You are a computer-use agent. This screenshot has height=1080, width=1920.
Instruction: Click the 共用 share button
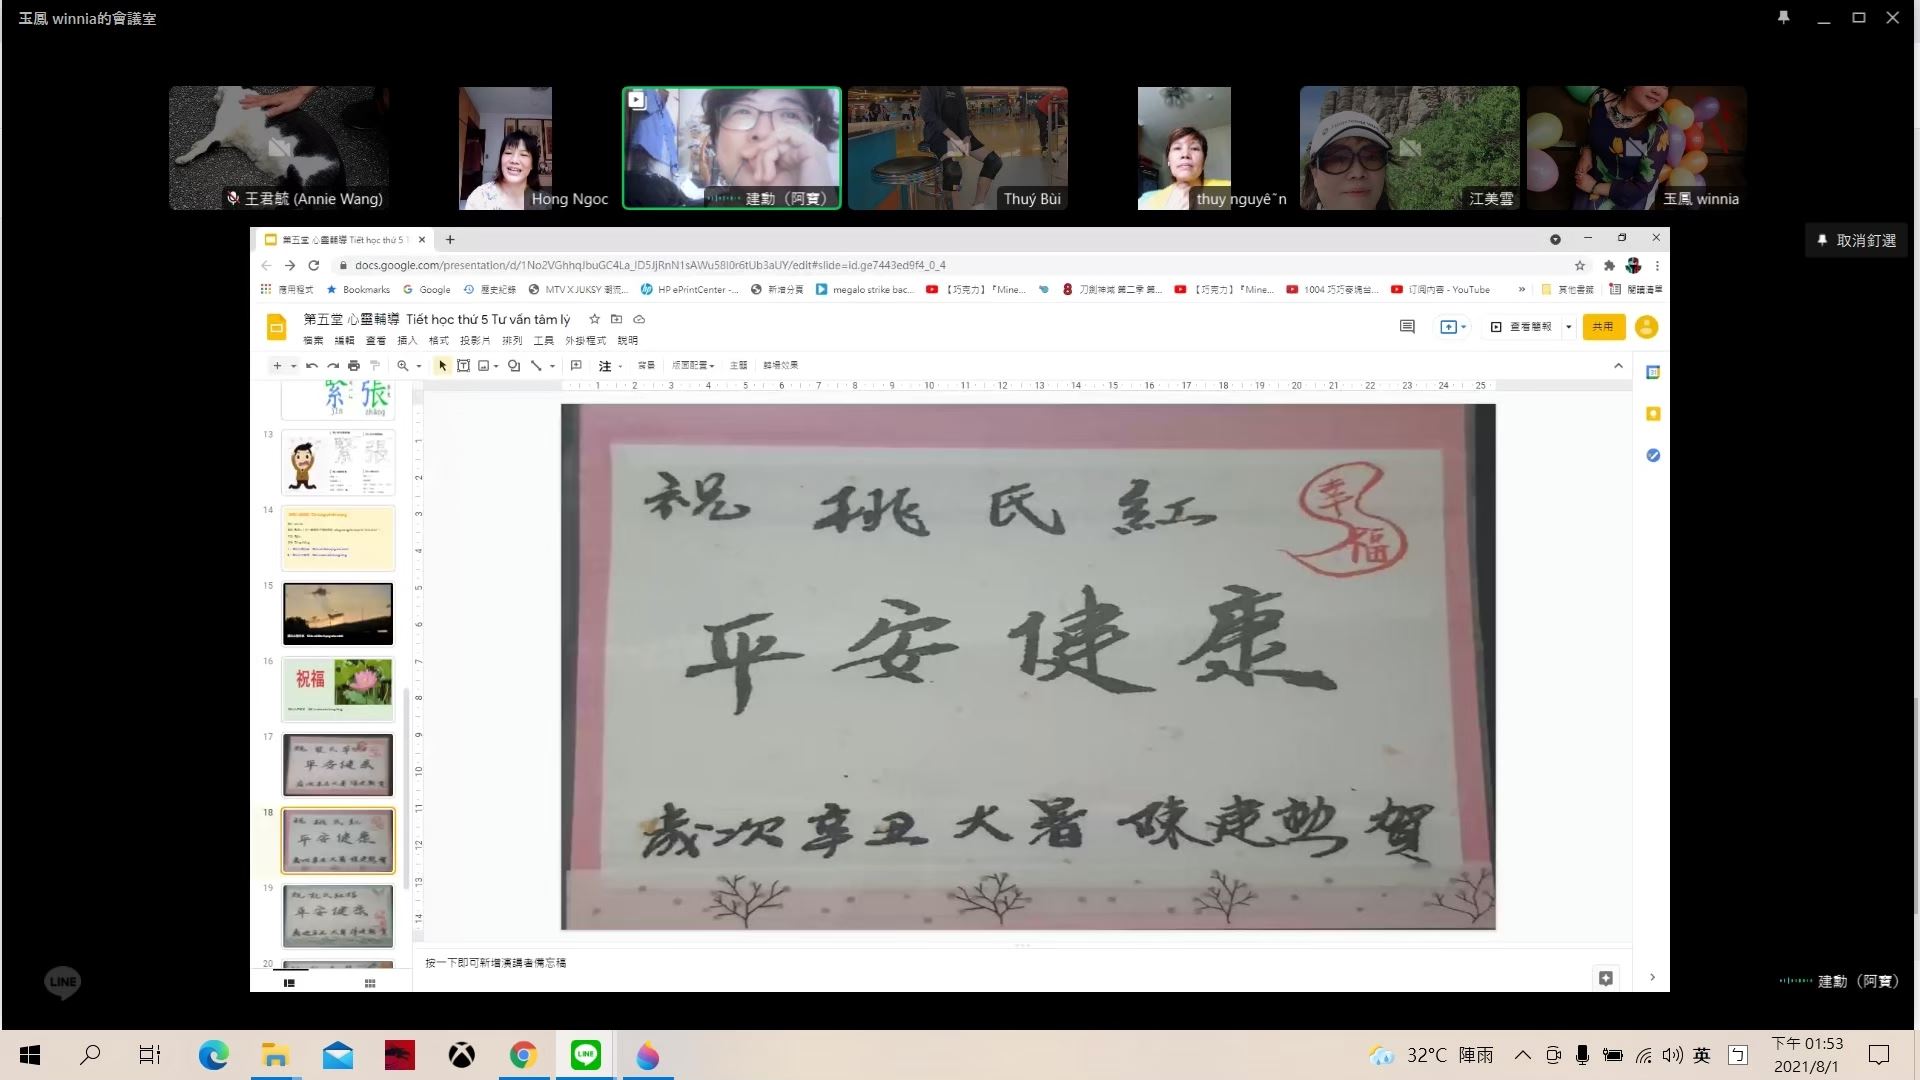1603,327
